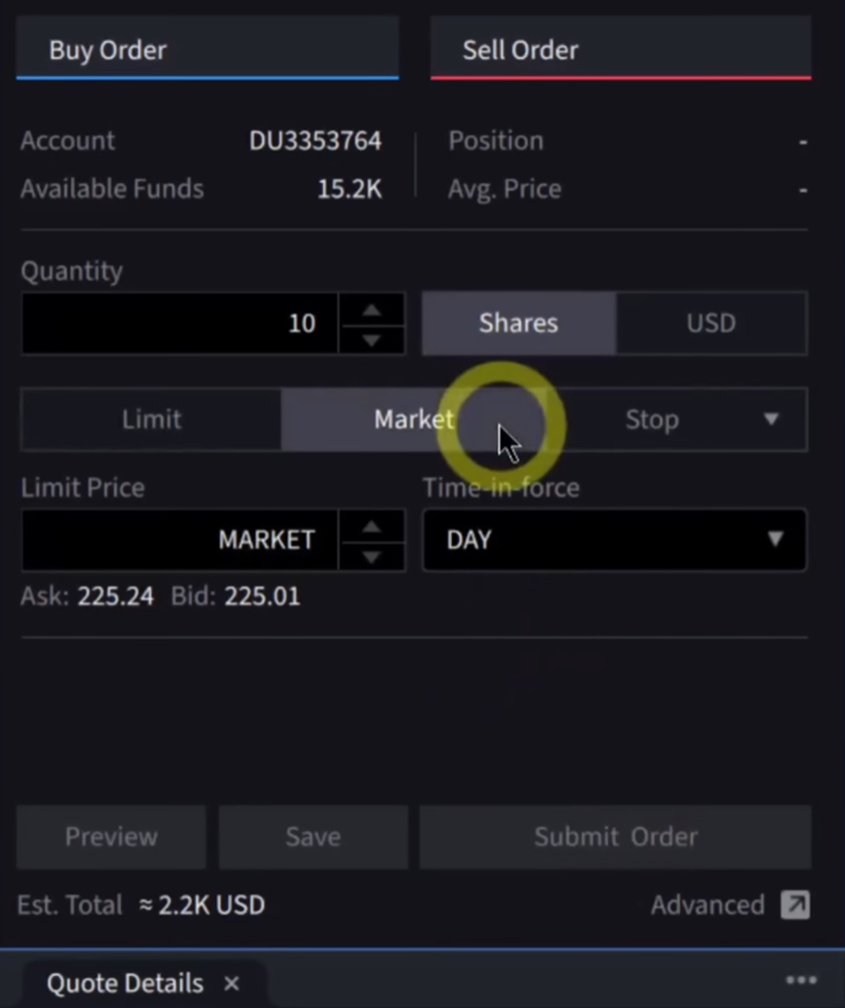
Task: Click the Submit Order button
Action: click(615, 837)
